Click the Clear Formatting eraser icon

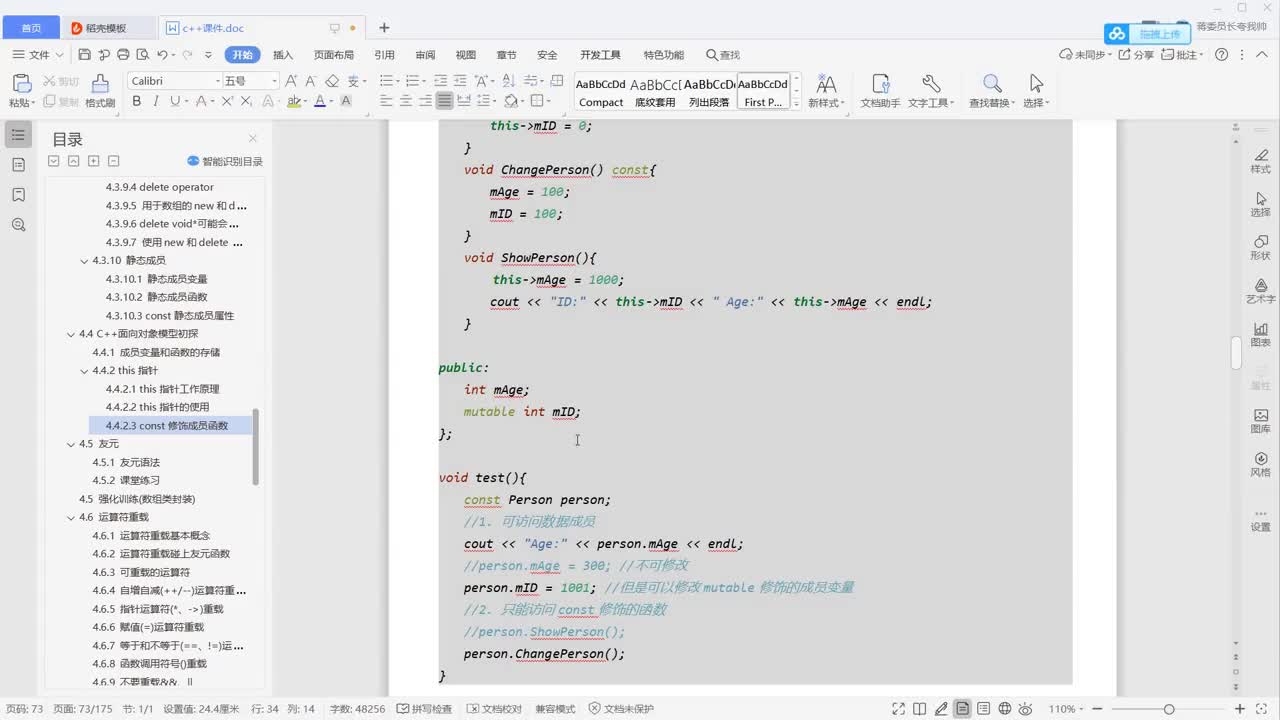click(x=332, y=81)
